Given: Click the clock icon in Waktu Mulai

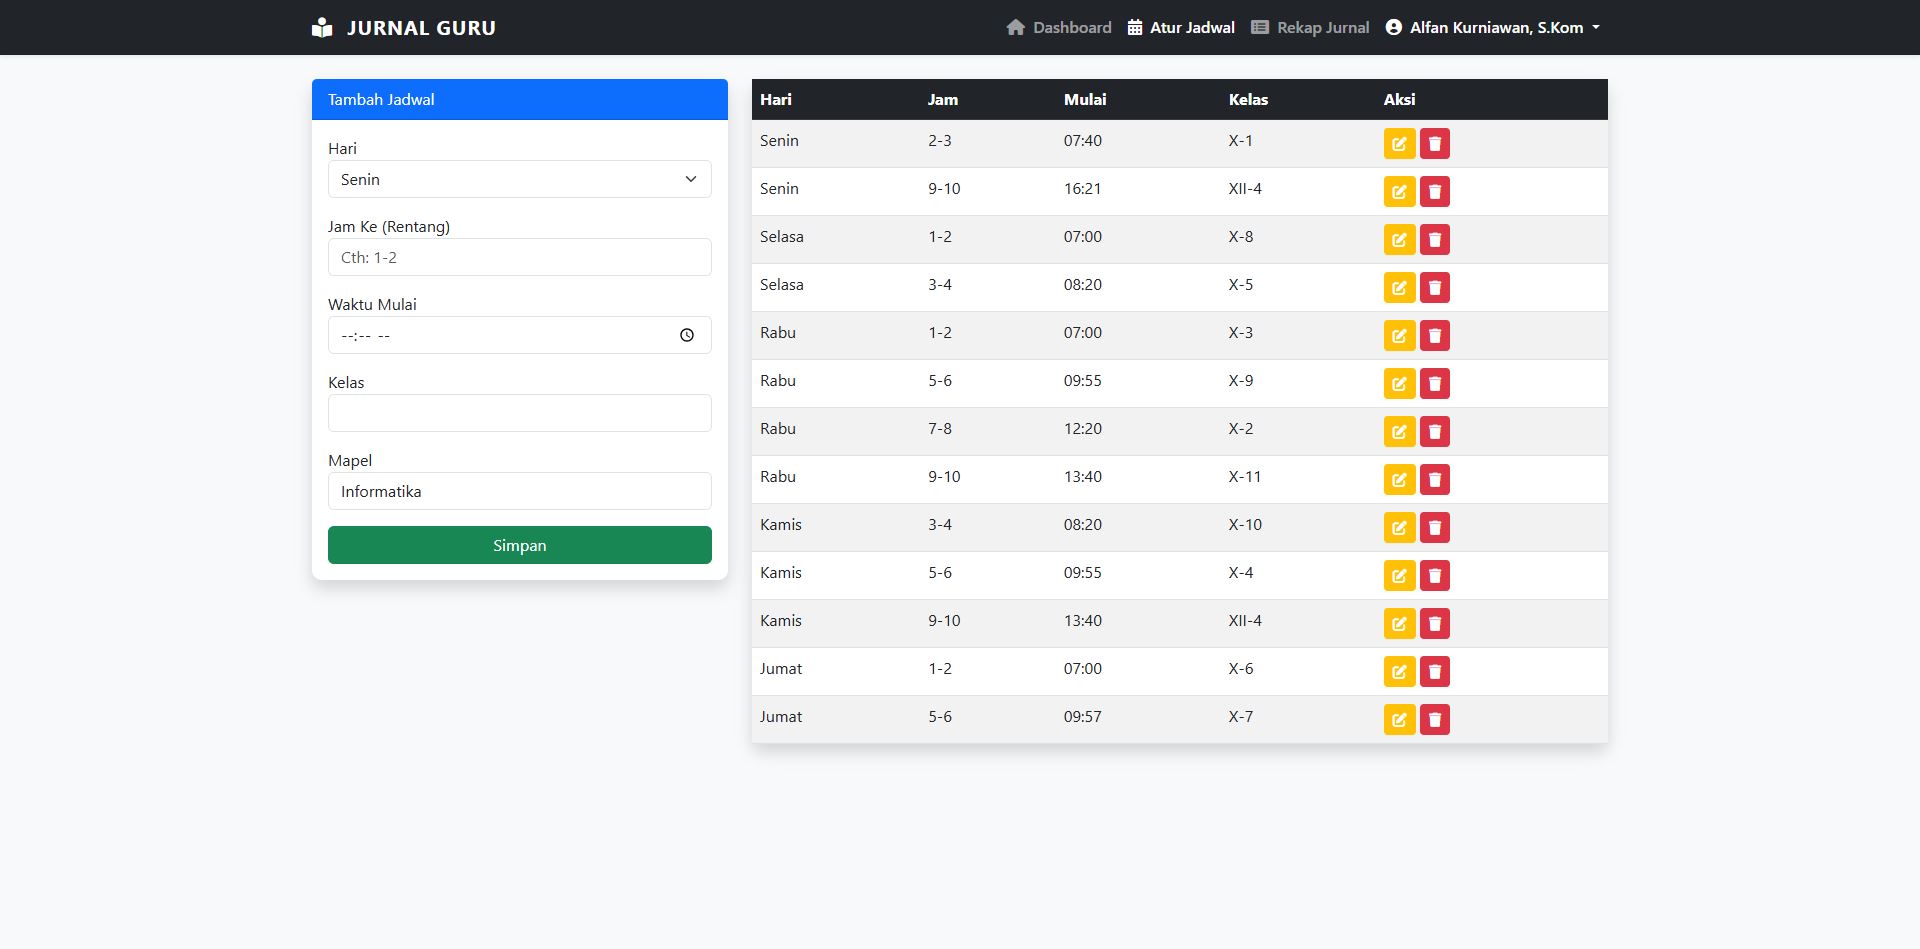Looking at the screenshot, I should coord(687,336).
